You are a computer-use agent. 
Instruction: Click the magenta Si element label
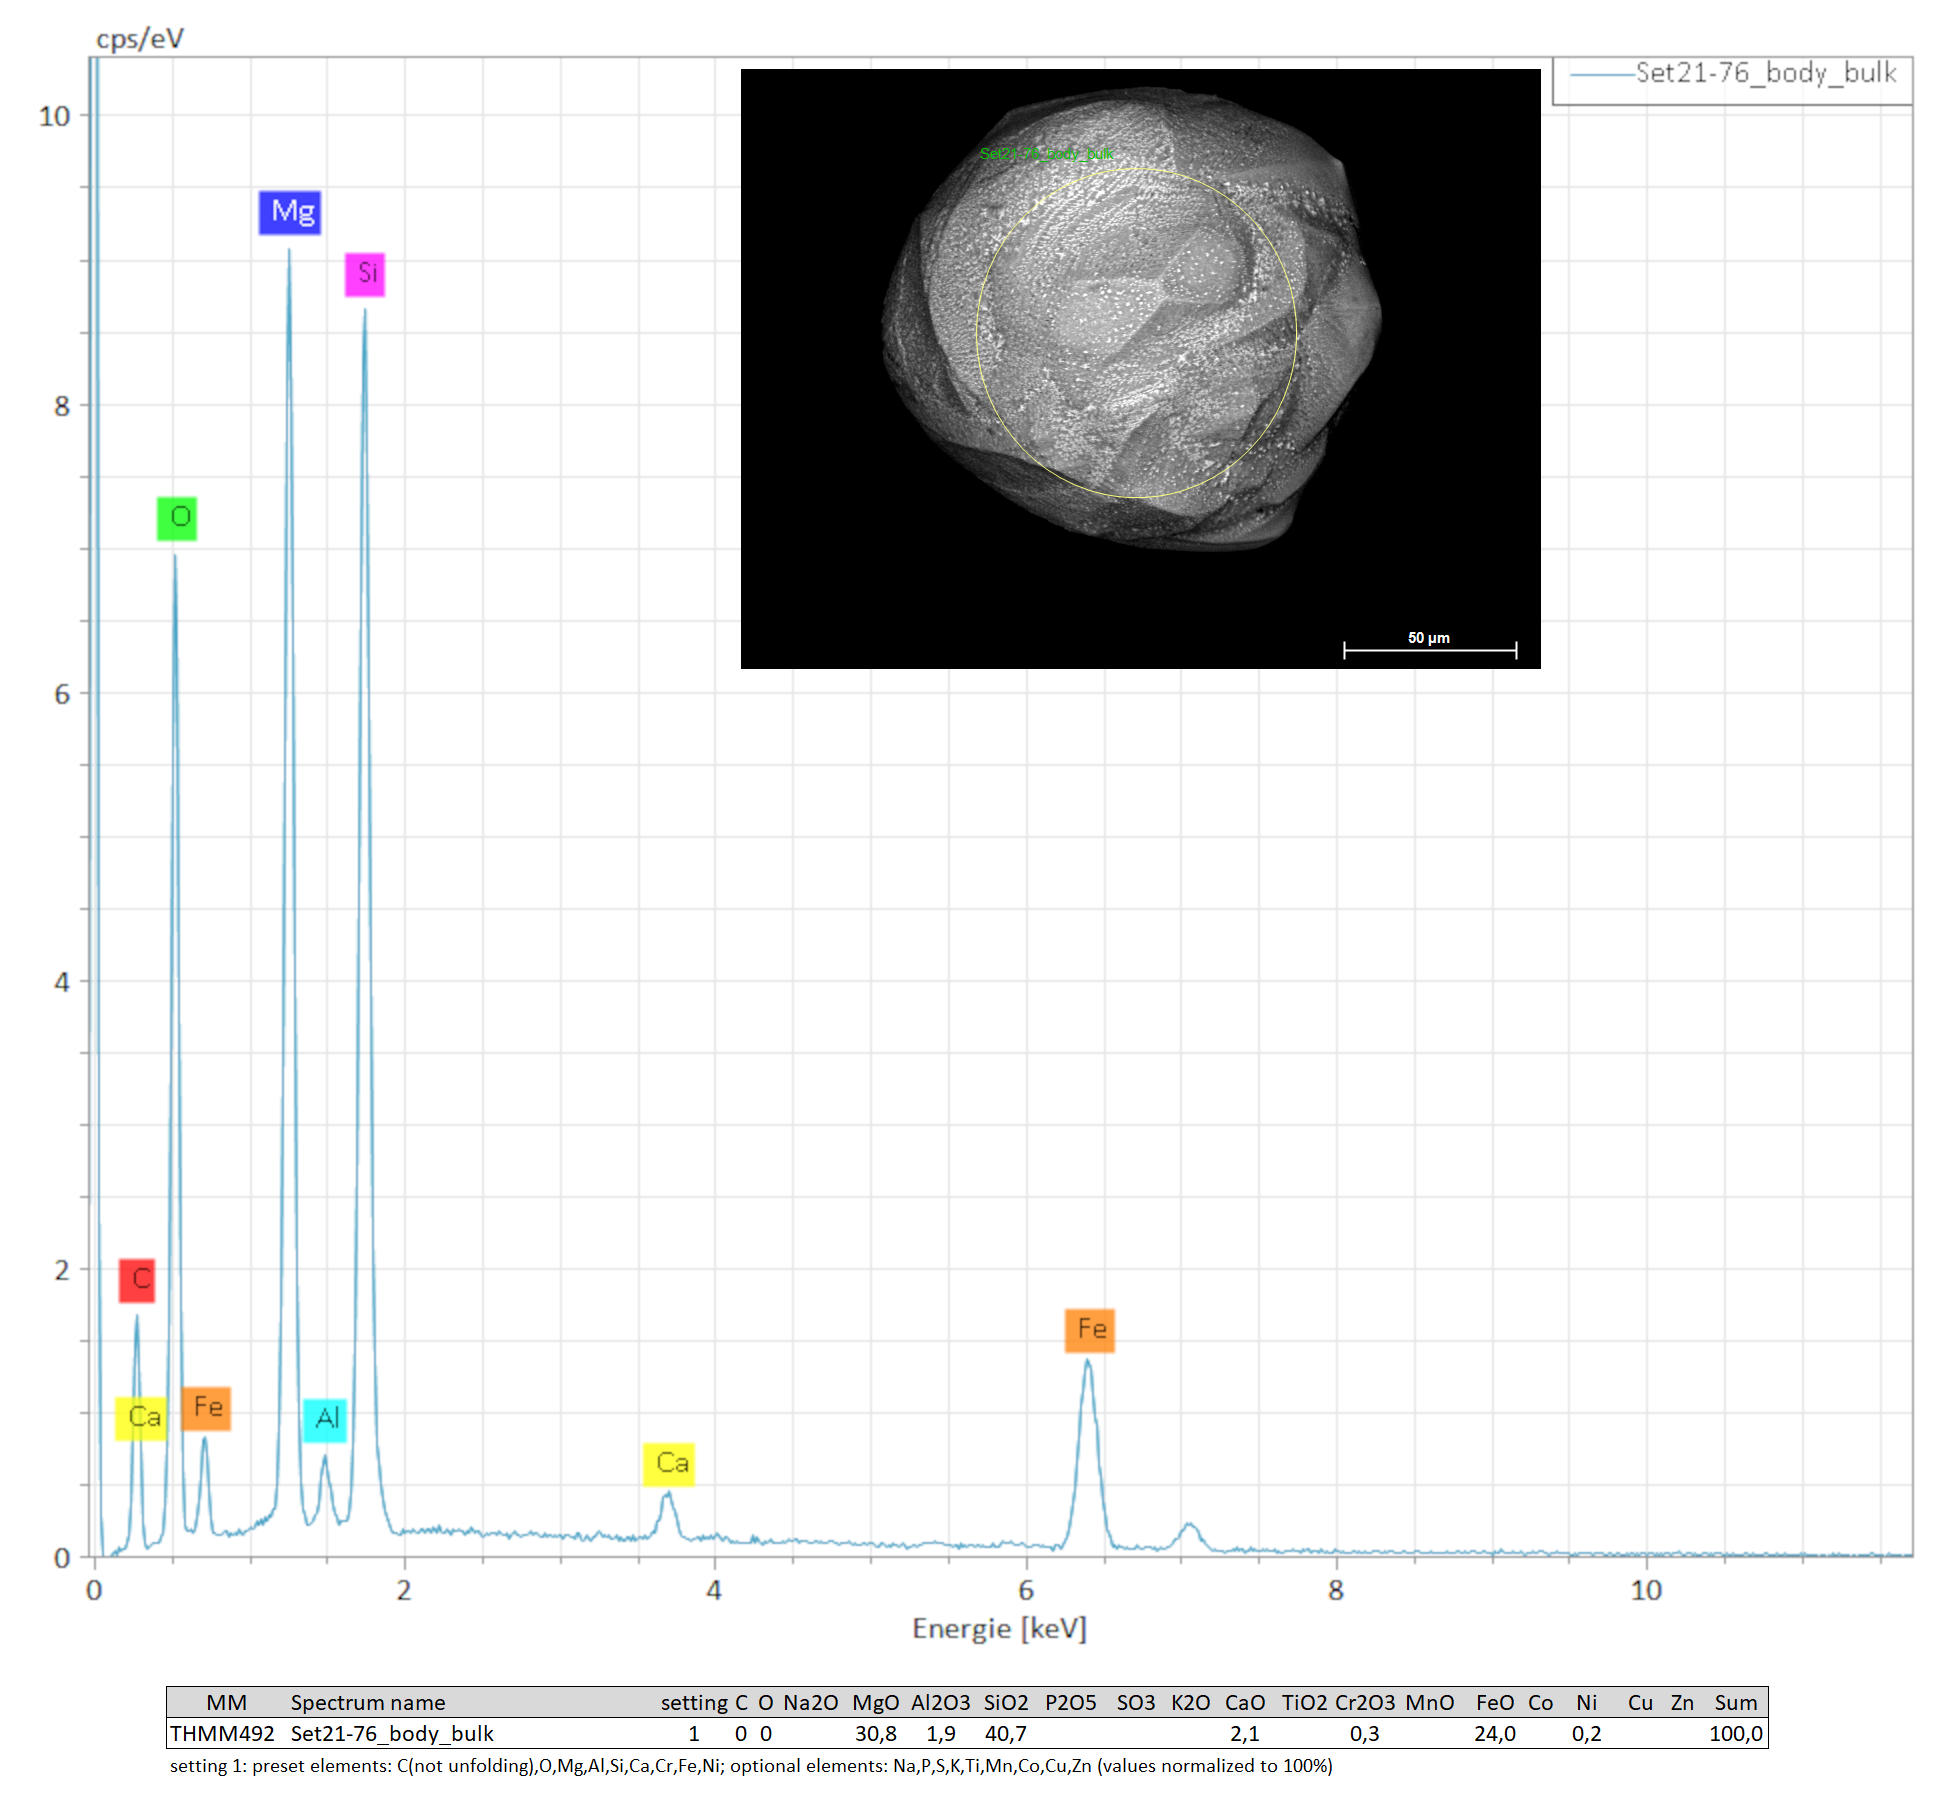365,273
